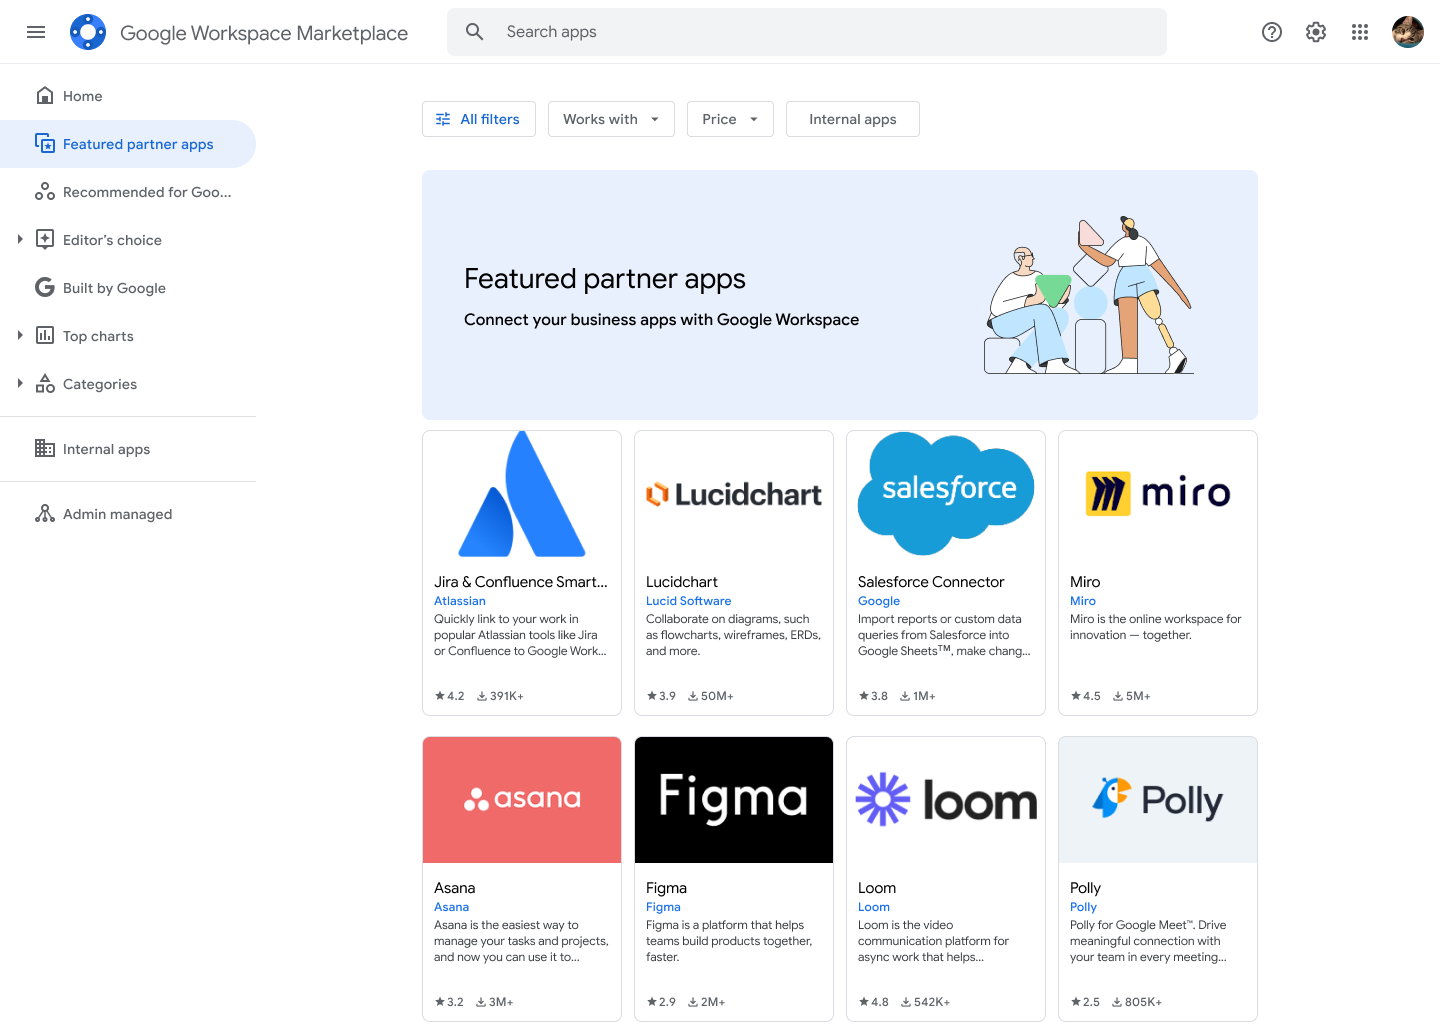Click the Google Workspace Marketplace title text

pos(264,33)
